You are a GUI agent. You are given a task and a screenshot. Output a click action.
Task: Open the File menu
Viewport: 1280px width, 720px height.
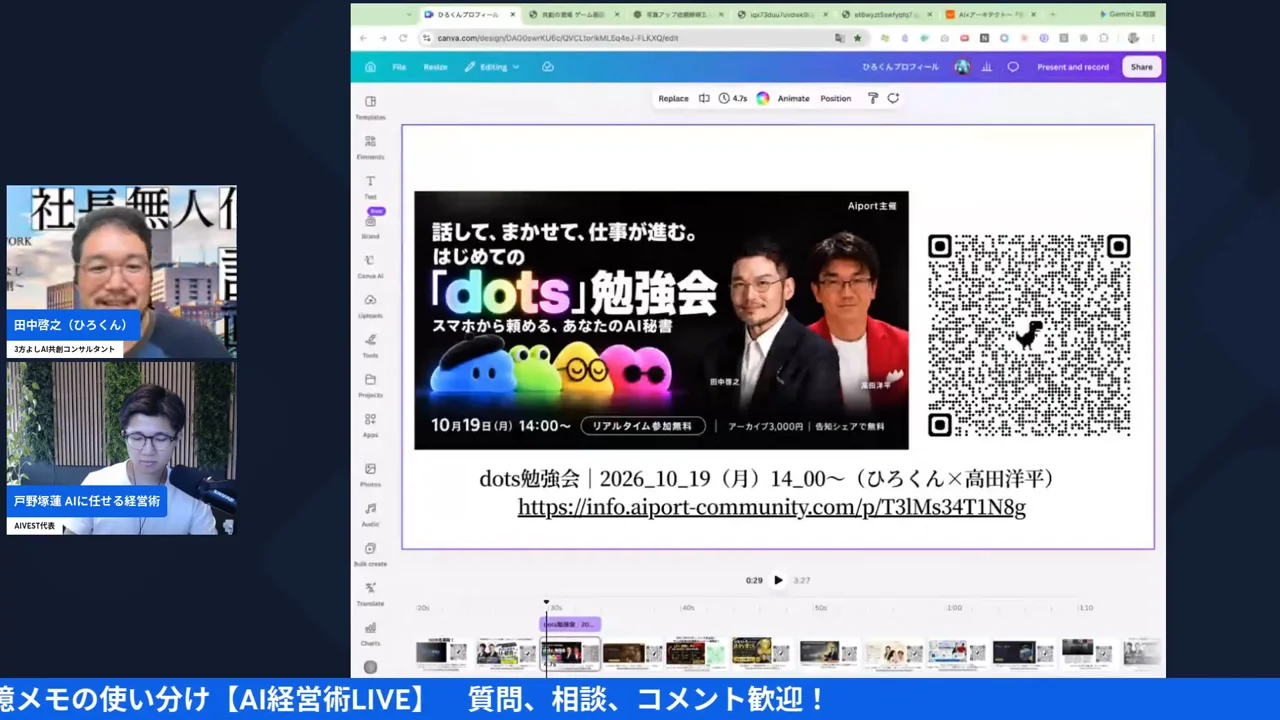(x=399, y=67)
